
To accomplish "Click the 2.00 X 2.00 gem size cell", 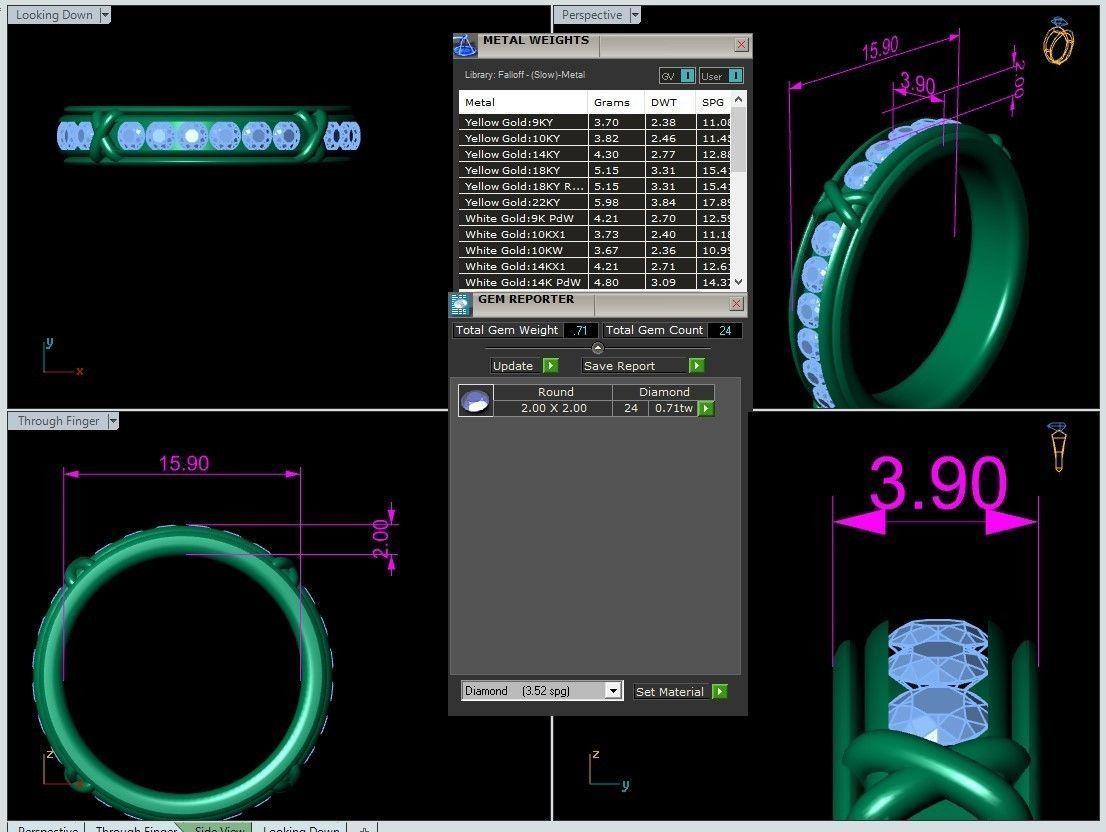I will tap(553, 408).
